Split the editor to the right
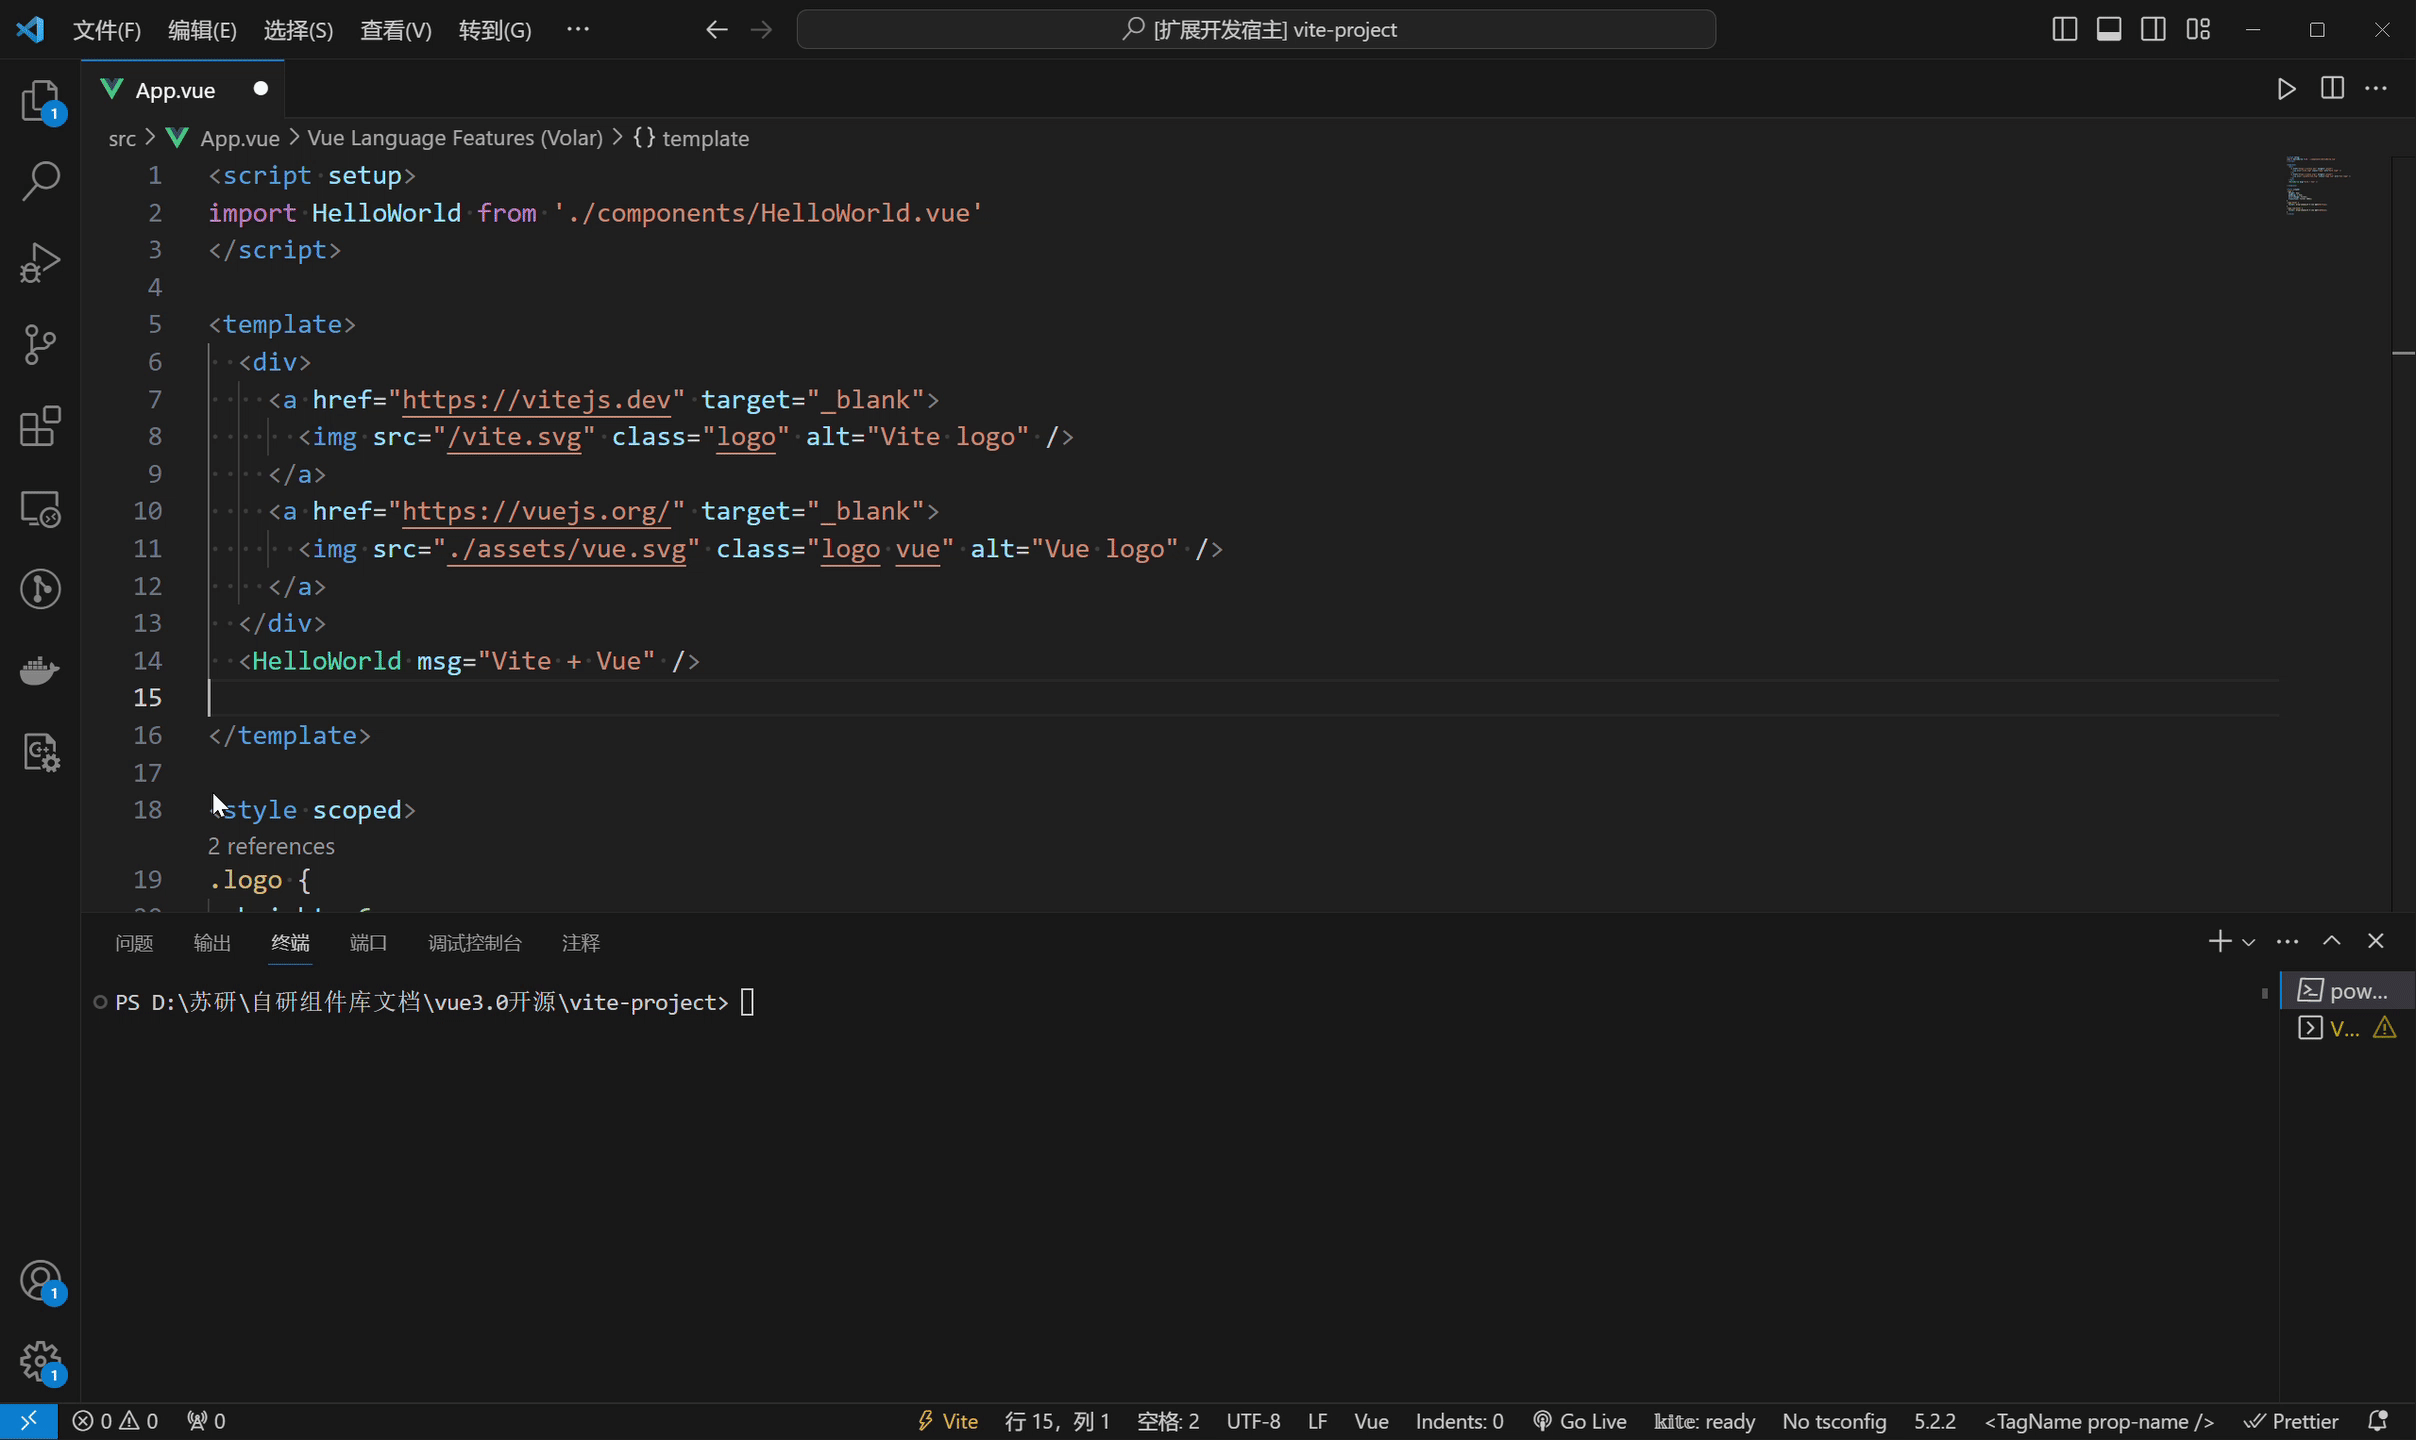This screenshot has width=2416, height=1440. (2332, 89)
